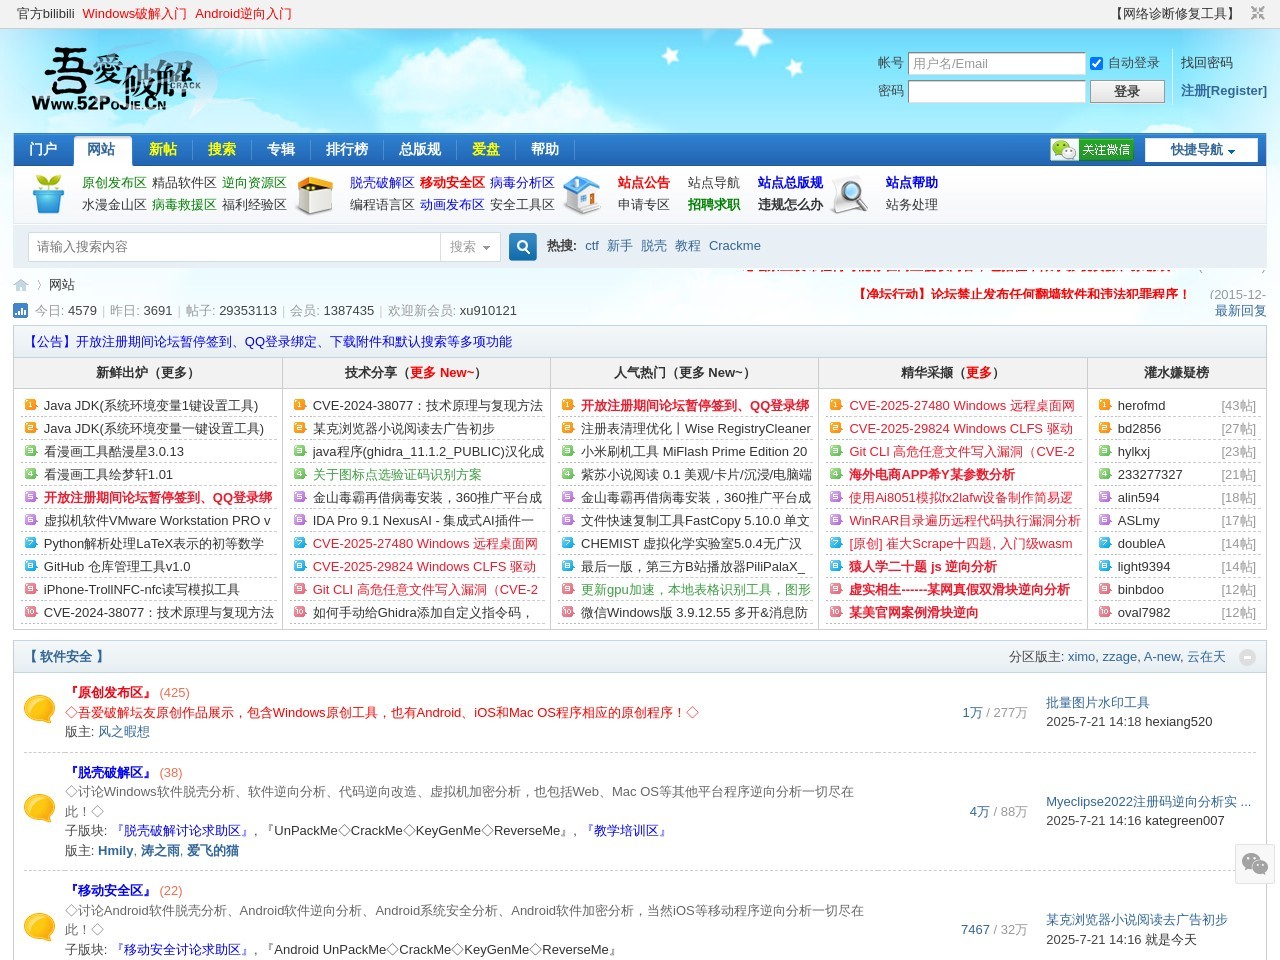Click the blue search magnifier button
Viewport: 1280px width, 960px height.
(x=523, y=247)
